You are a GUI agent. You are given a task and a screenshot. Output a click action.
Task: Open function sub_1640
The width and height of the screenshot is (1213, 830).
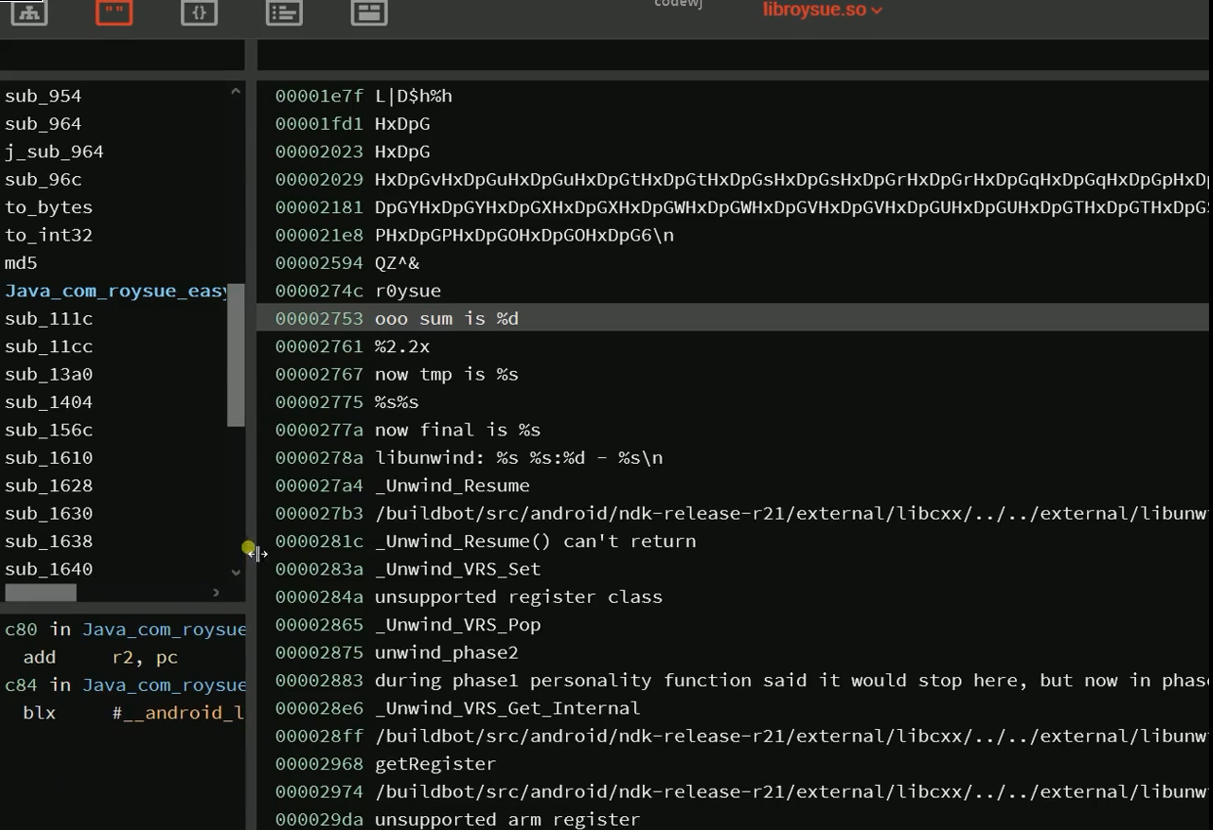click(48, 569)
